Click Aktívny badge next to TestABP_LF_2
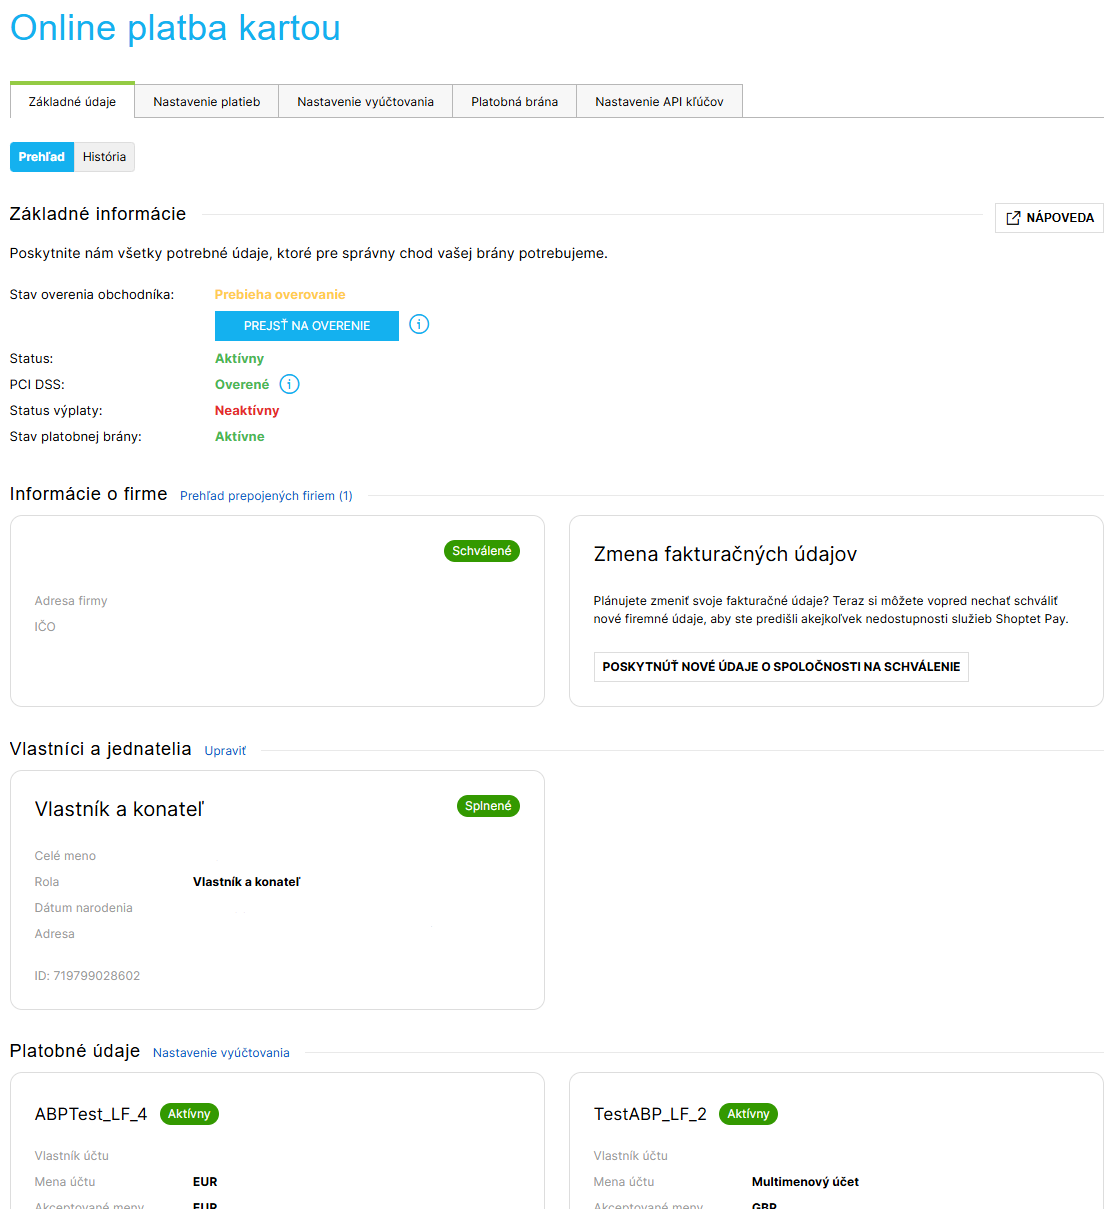The height and width of the screenshot is (1209, 1119). [x=748, y=1114]
